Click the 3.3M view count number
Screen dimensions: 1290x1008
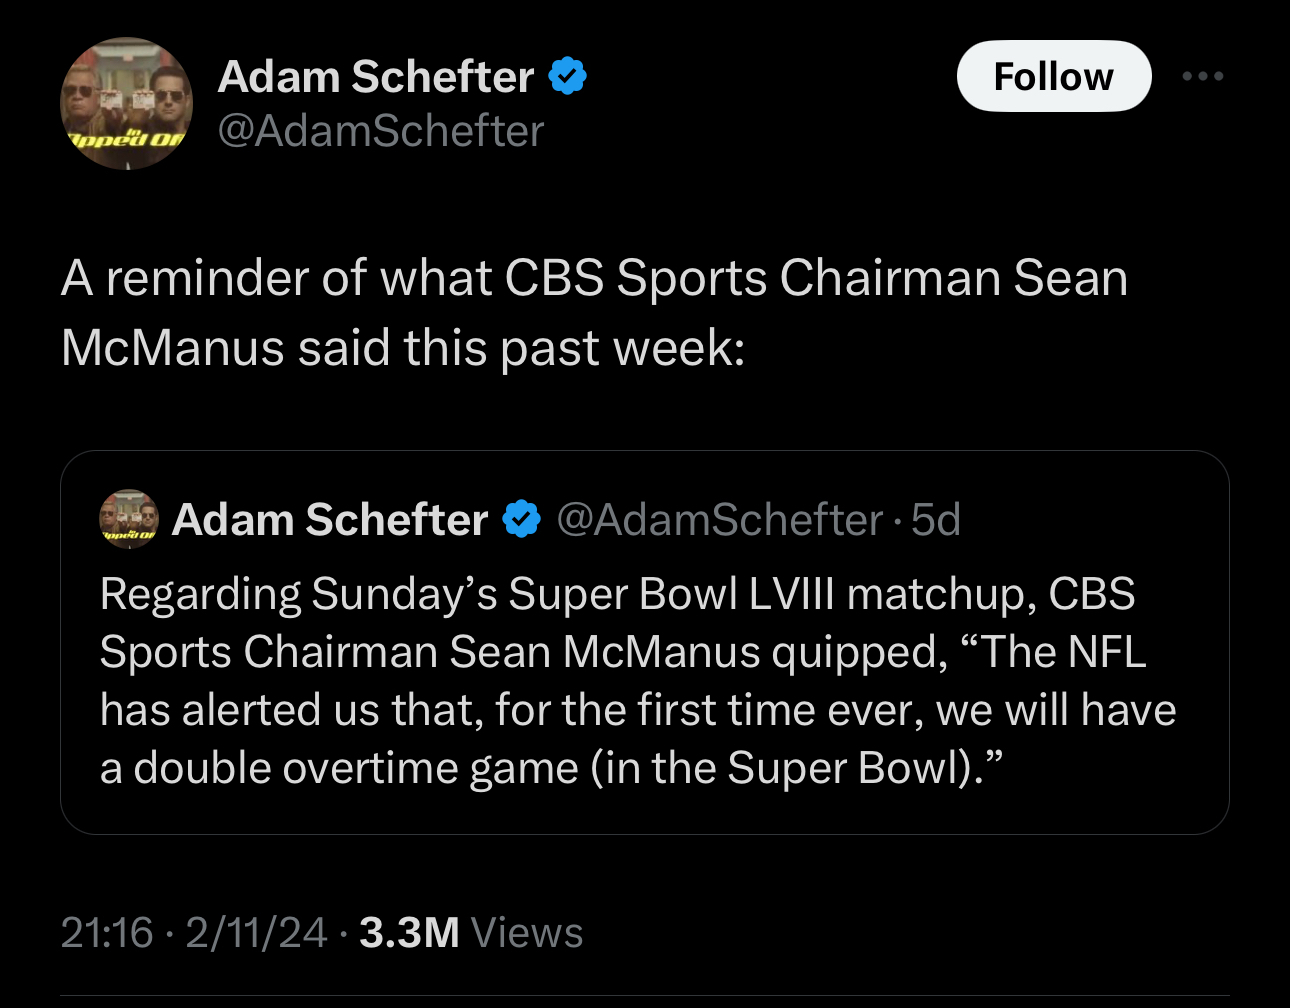tap(409, 933)
